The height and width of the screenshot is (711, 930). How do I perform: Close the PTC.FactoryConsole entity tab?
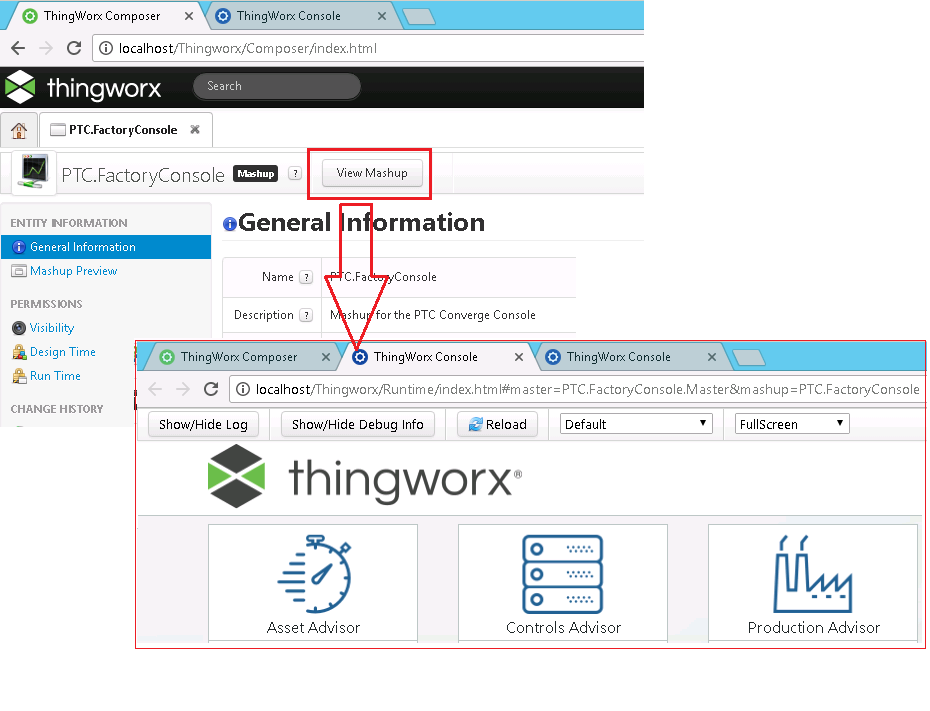pos(195,129)
